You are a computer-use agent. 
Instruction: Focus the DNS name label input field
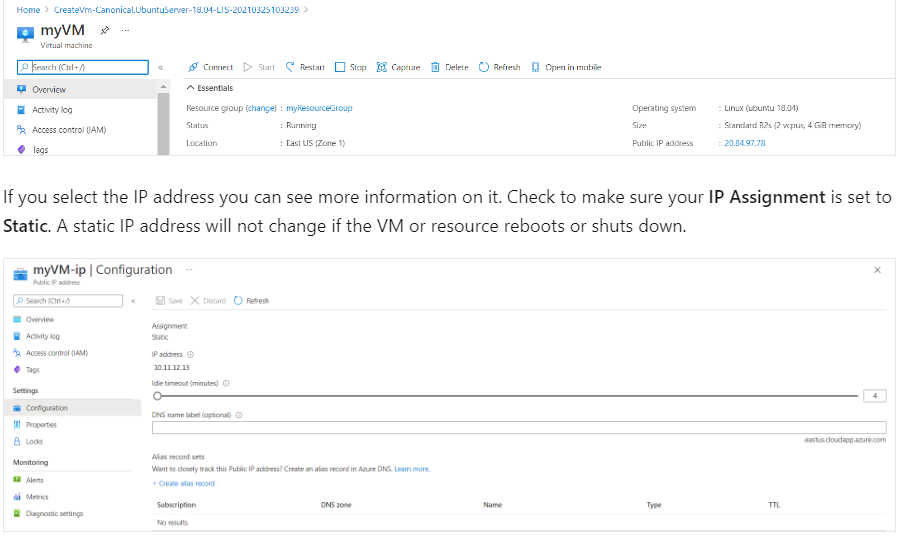(x=519, y=428)
